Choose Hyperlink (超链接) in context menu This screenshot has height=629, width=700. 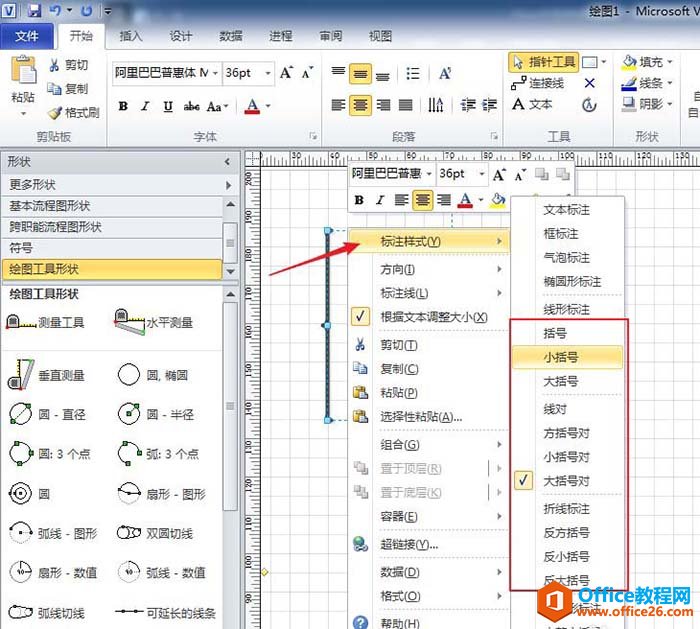tap(429, 545)
